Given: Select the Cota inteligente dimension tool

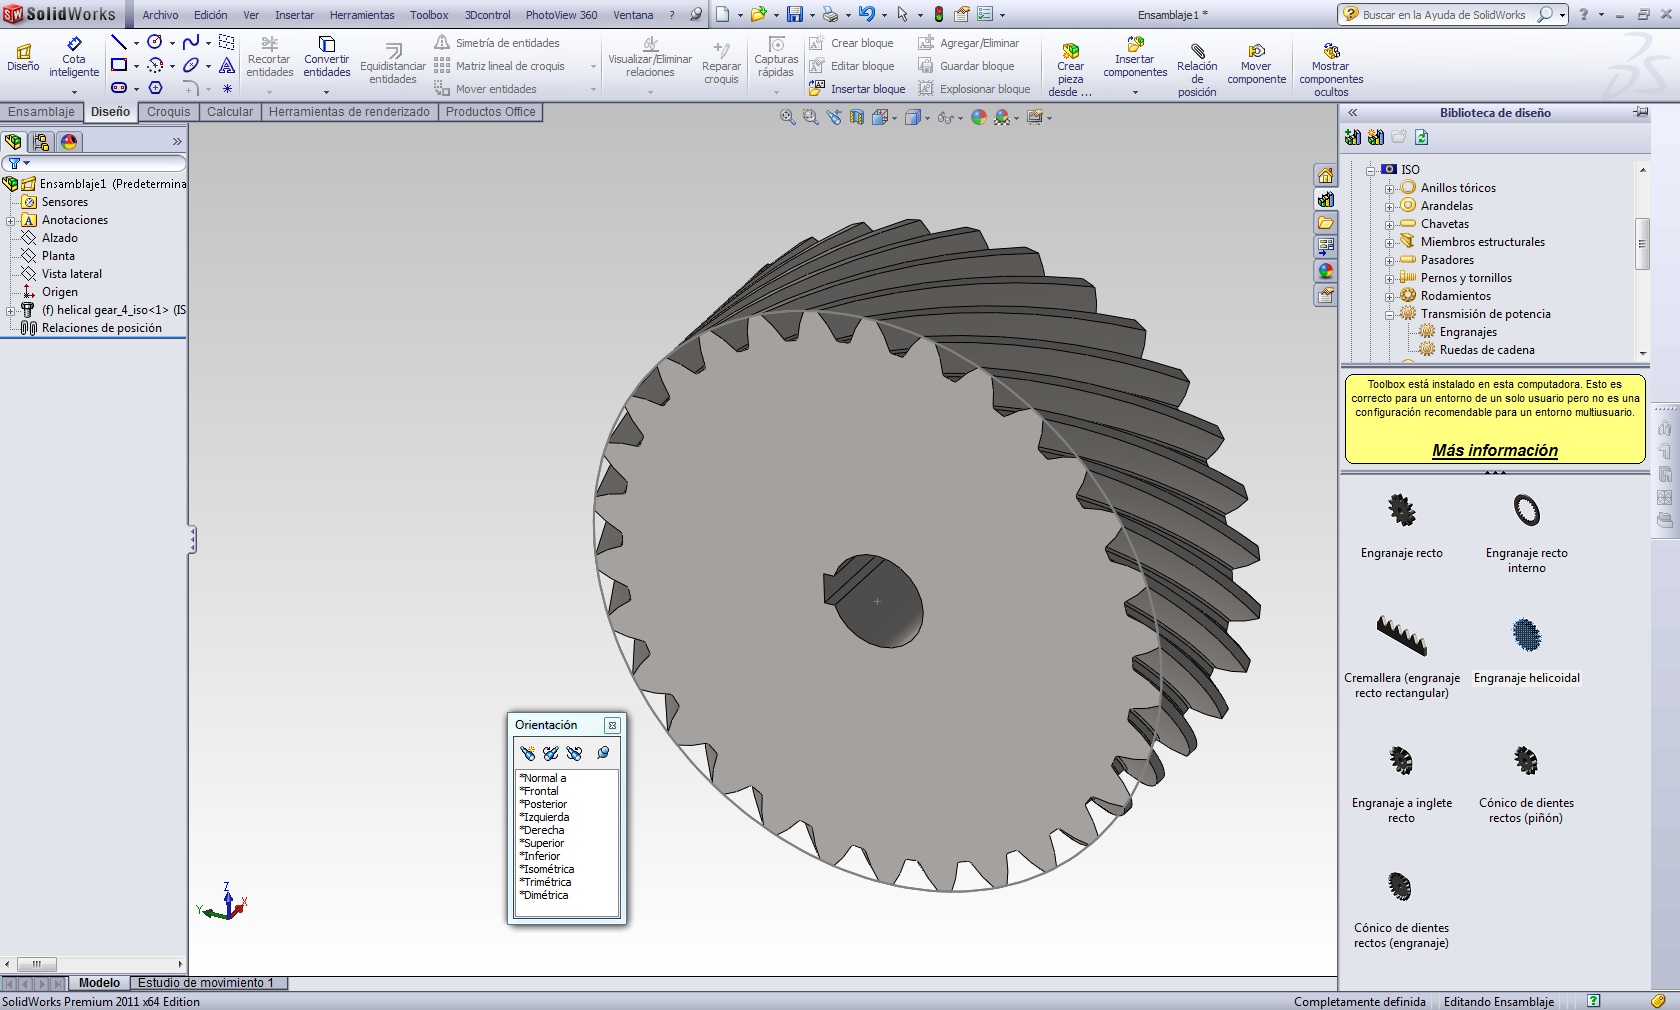Looking at the screenshot, I should coord(74,58).
